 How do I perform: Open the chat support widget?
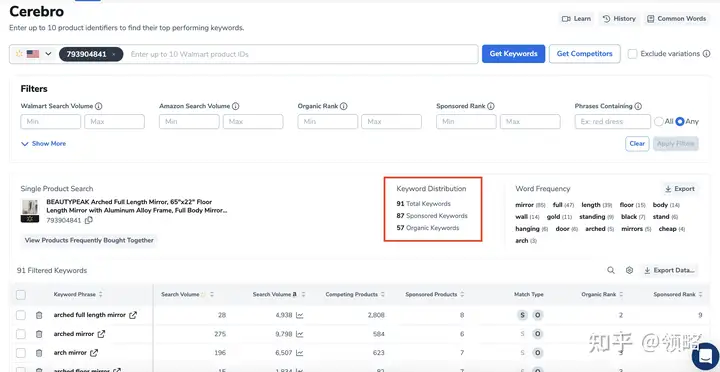pyautogui.click(x=705, y=356)
